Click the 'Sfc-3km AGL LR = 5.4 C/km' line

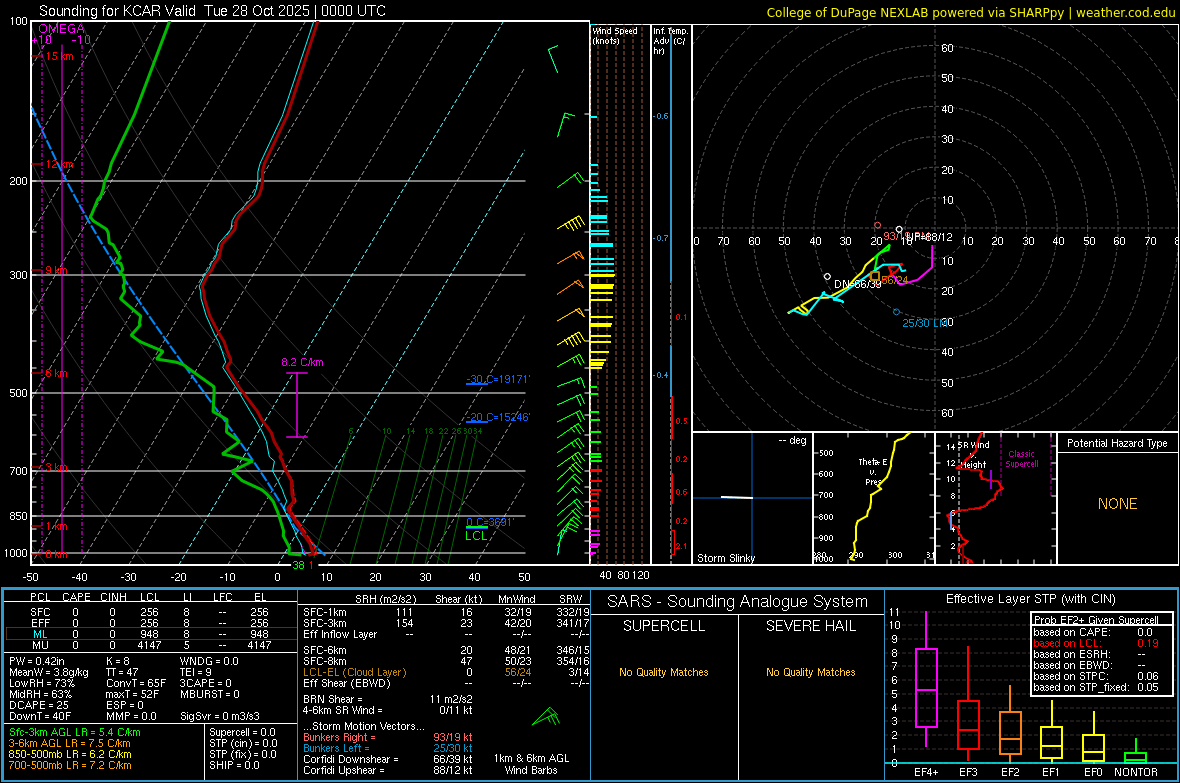click(x=75, y=732)
